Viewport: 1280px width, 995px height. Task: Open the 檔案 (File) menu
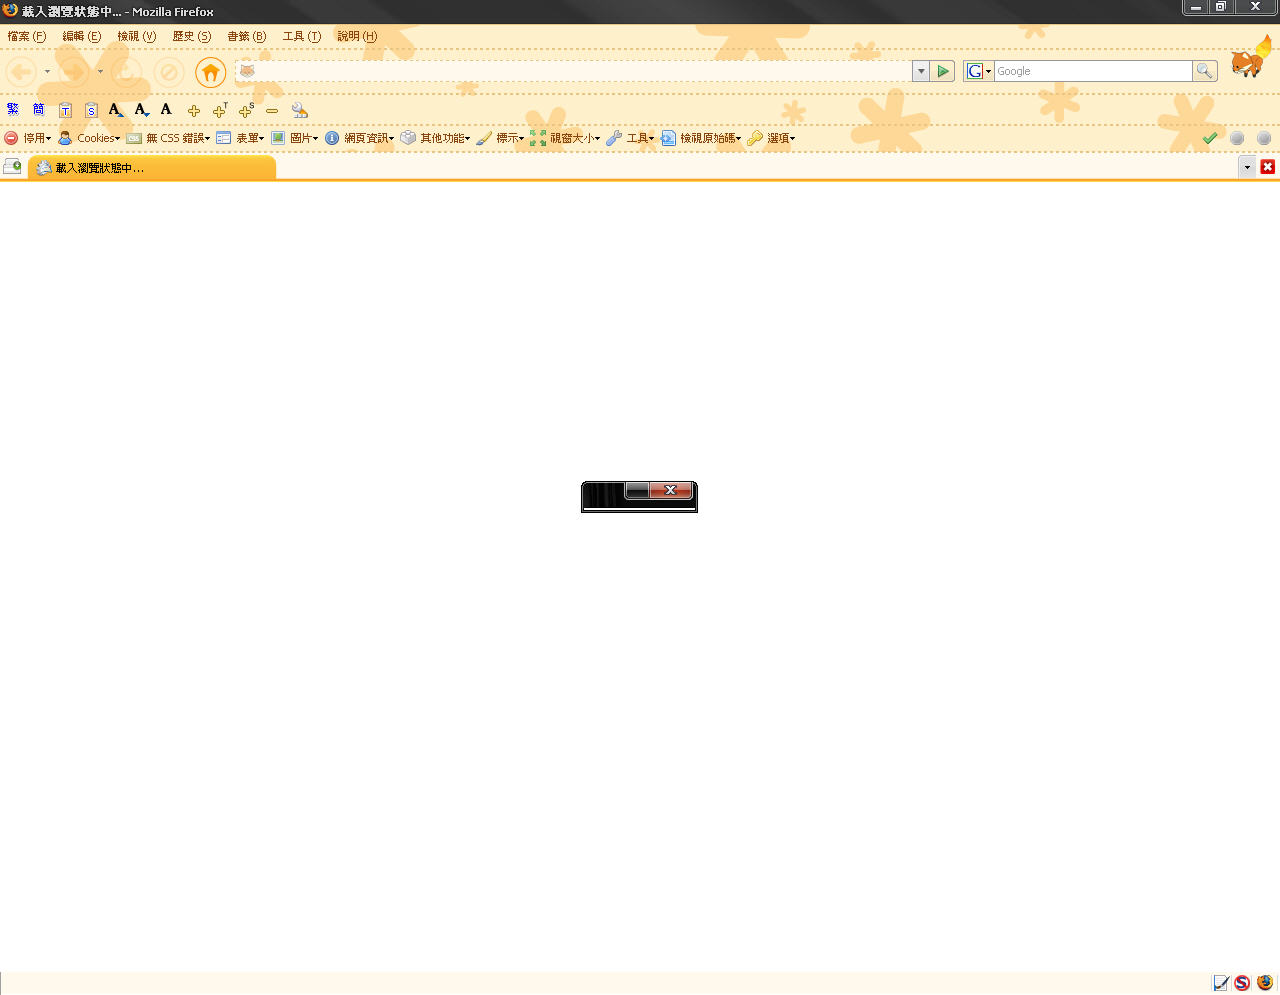tap(27, 36)
